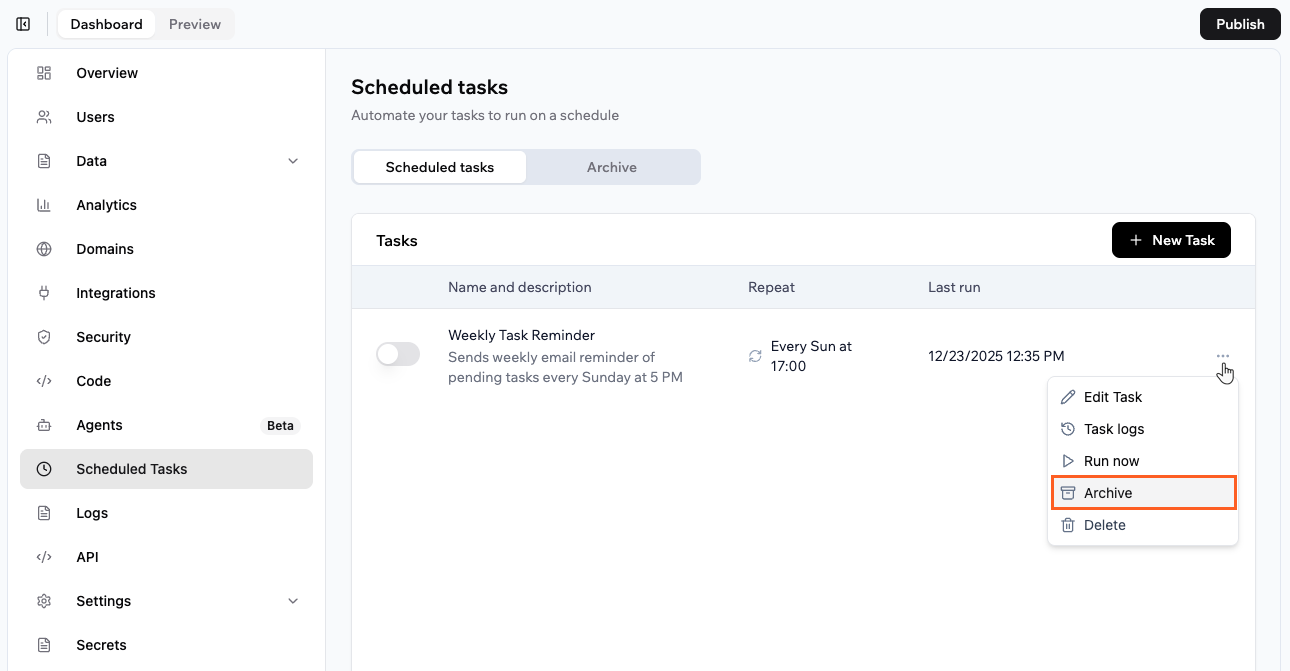Viewport: 1290px width, 671px height.
Task: Click the New Task button
Action: [1171, 240]
